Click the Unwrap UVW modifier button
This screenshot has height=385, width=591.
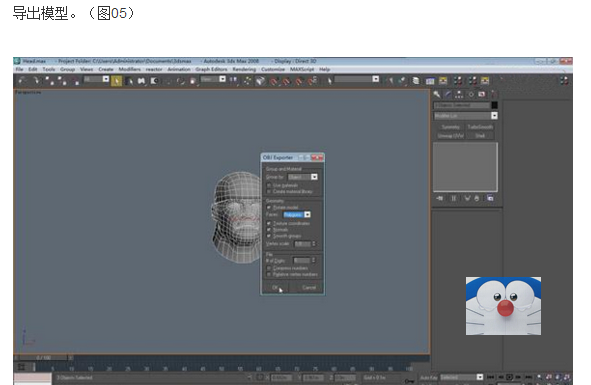pos(450,136)
